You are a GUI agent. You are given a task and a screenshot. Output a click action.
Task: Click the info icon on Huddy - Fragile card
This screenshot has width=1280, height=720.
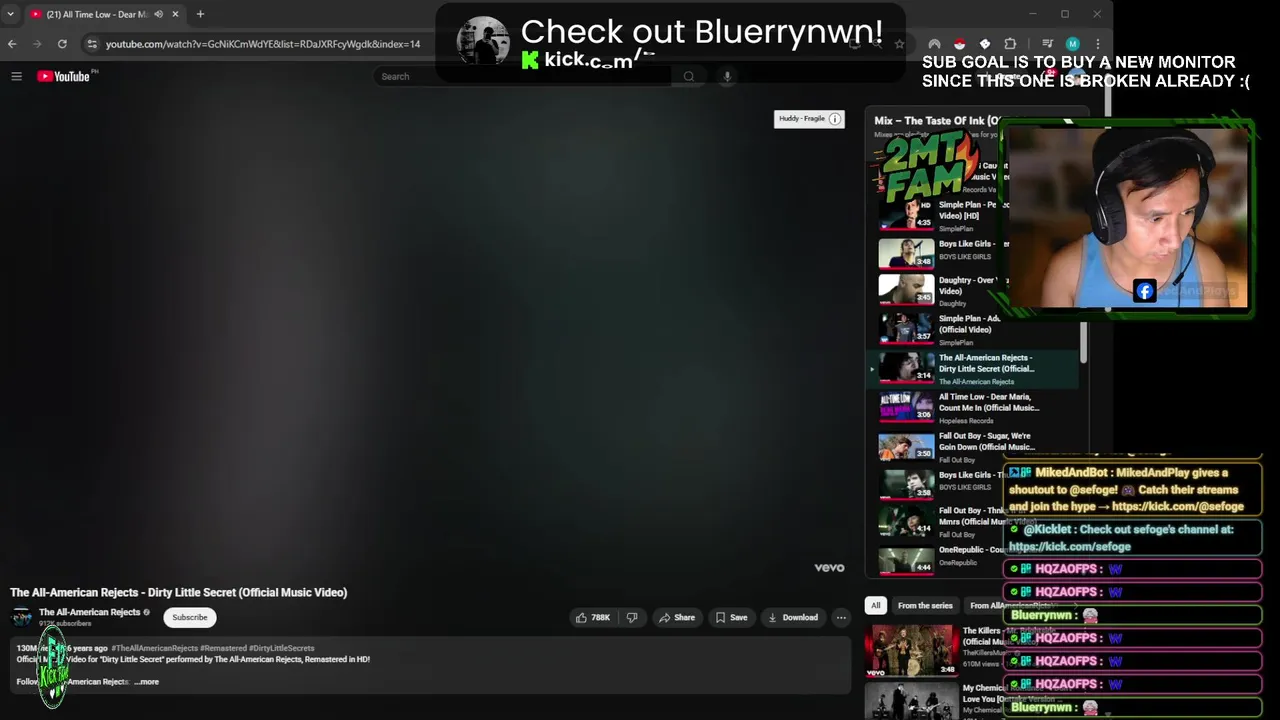(834, 119)
